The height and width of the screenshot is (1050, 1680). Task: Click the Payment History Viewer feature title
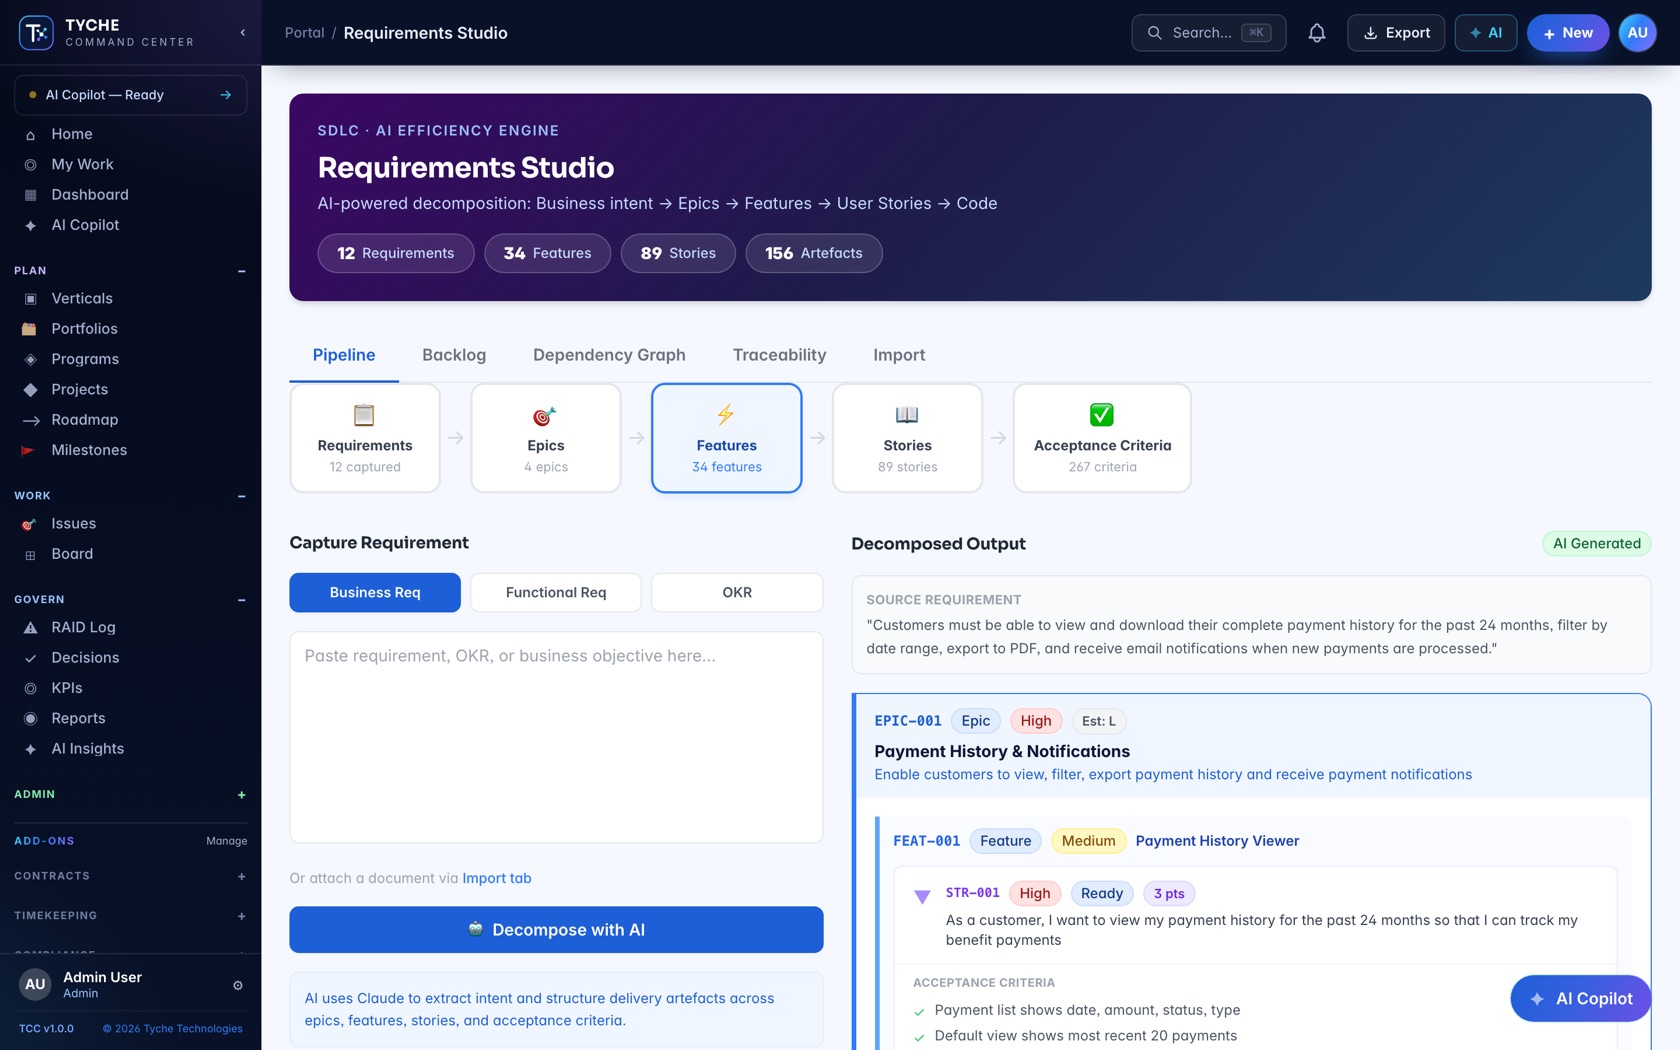coord(1217,841)
